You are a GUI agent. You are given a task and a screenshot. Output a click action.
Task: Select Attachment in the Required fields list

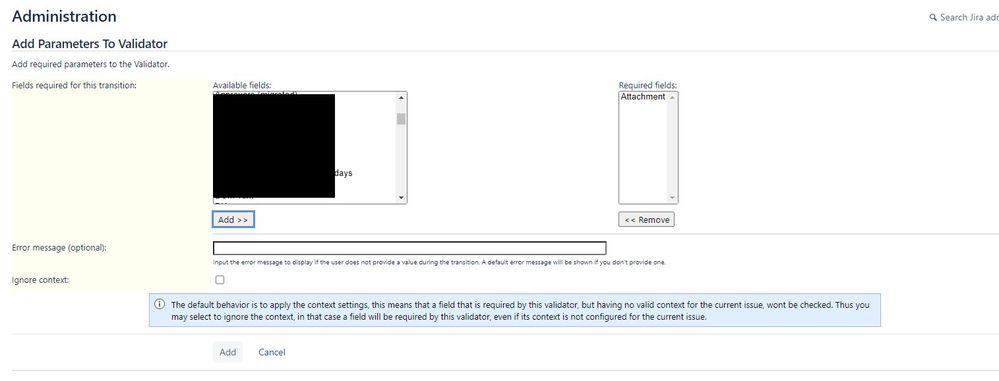[x=642, y=97]
